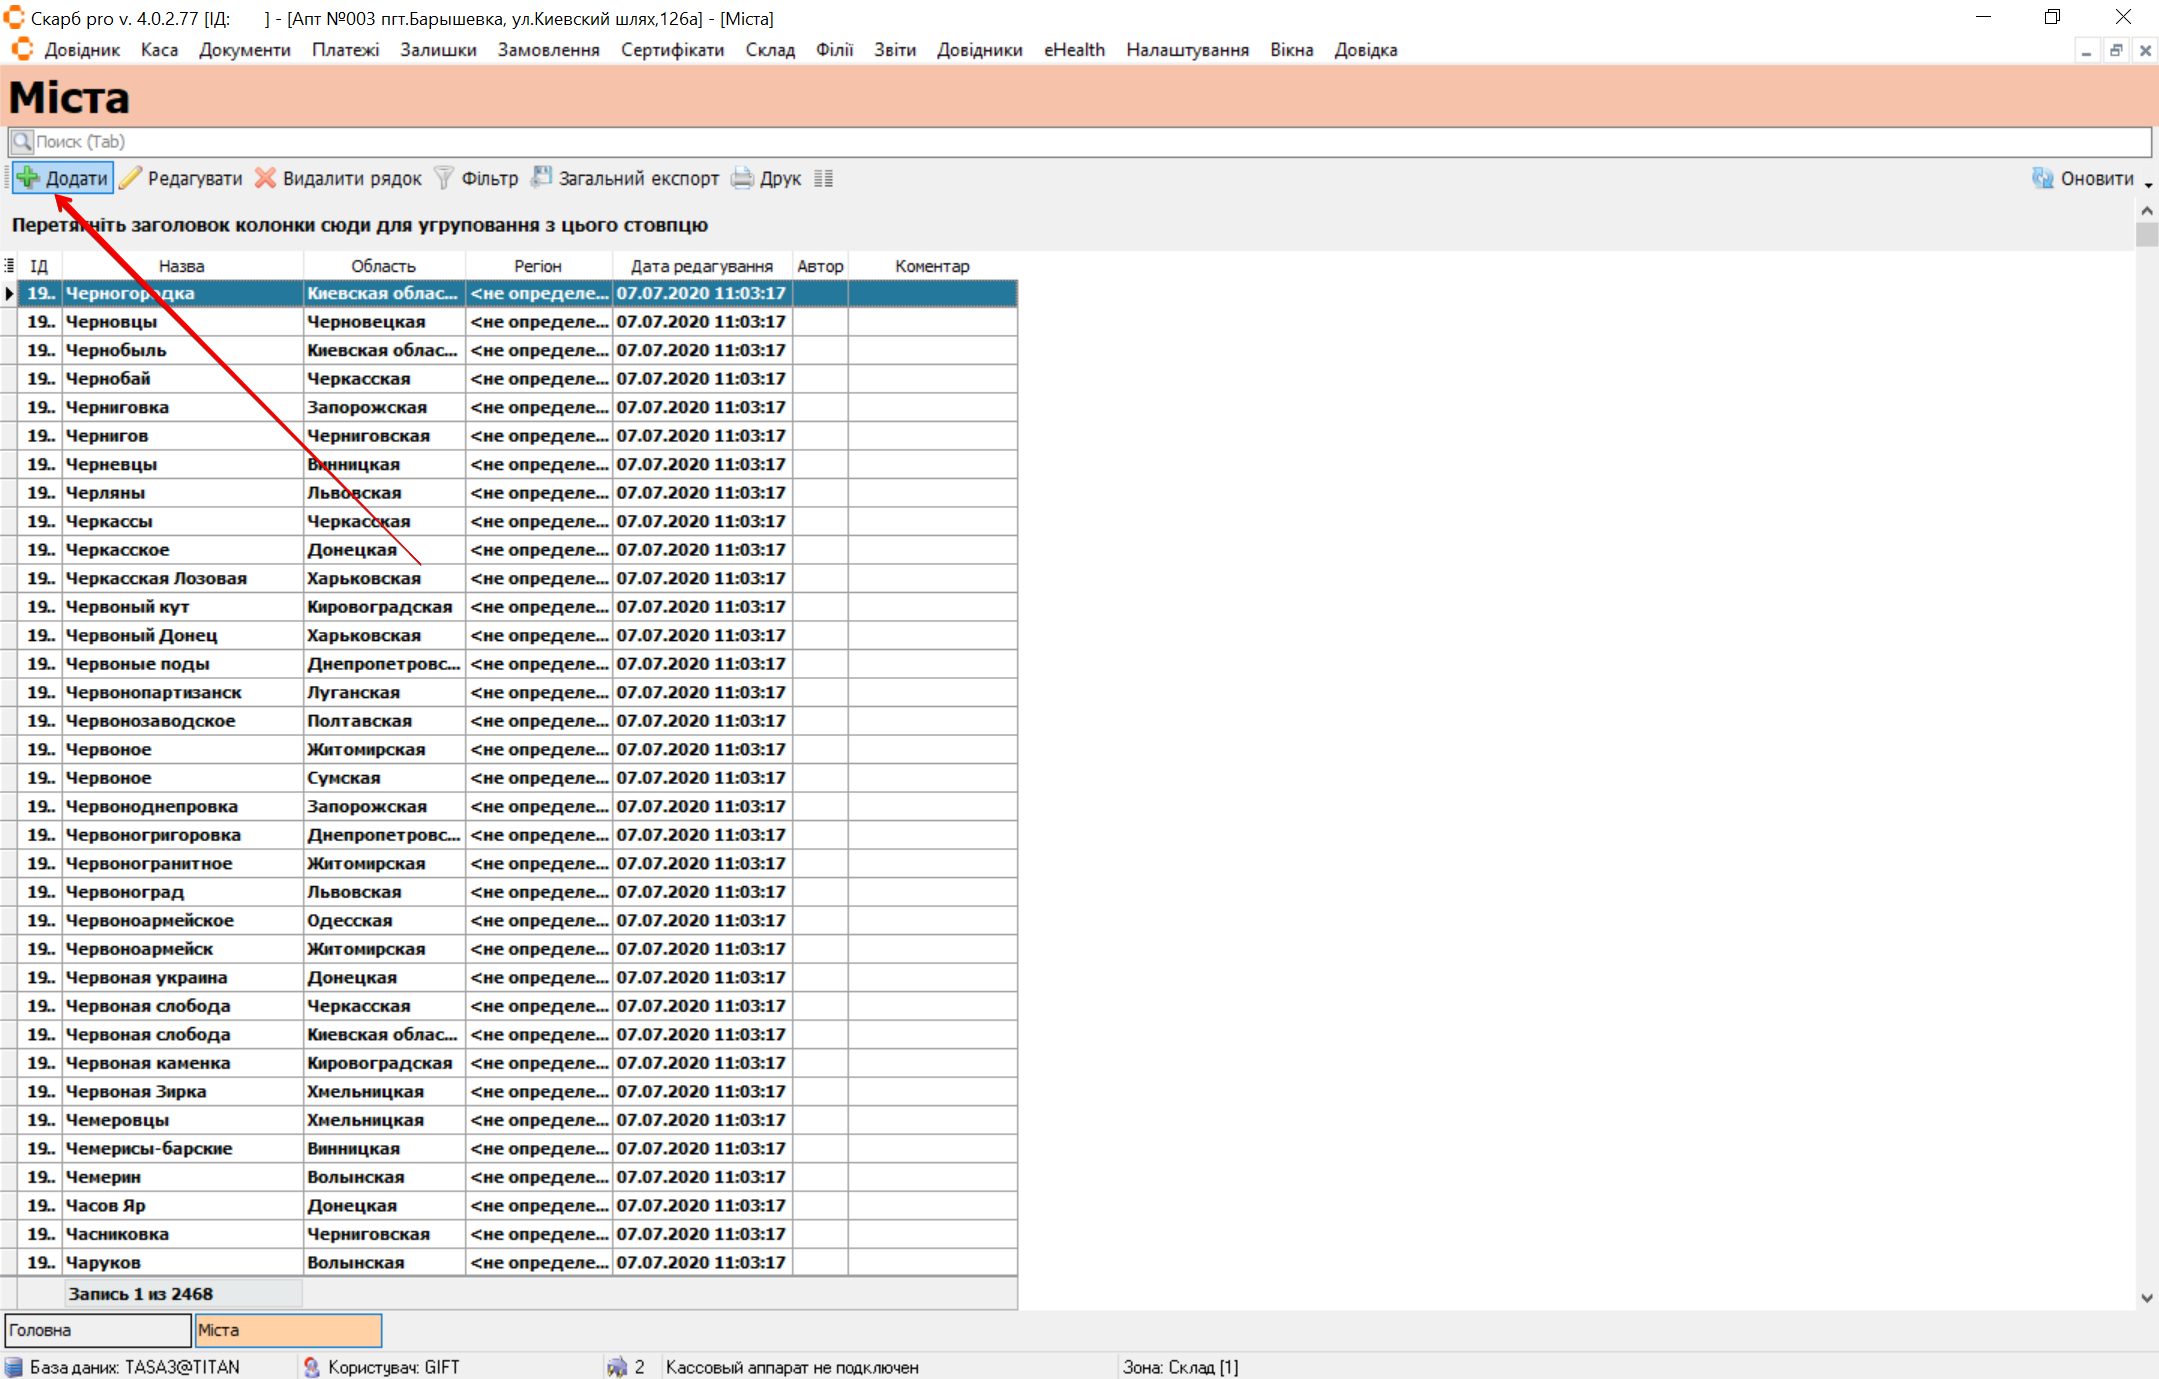
Task: Expand the toolbar overflow arrow near Оновити
Action: pos(2148,185)
